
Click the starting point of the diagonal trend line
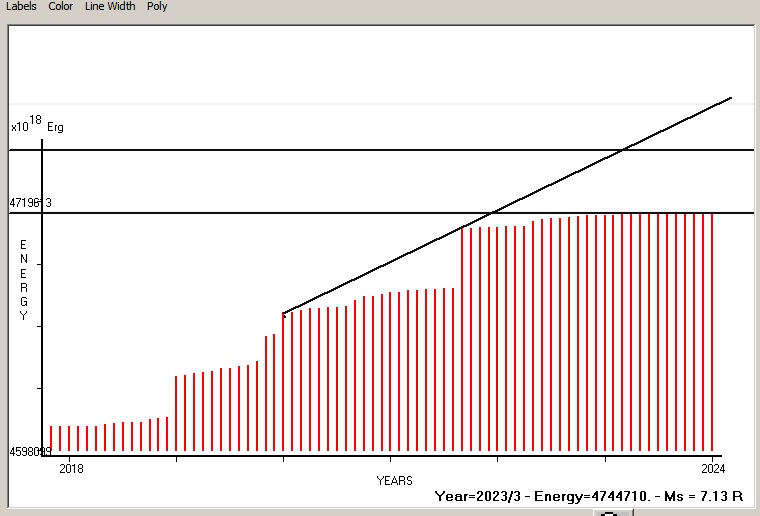coord(284,313)
